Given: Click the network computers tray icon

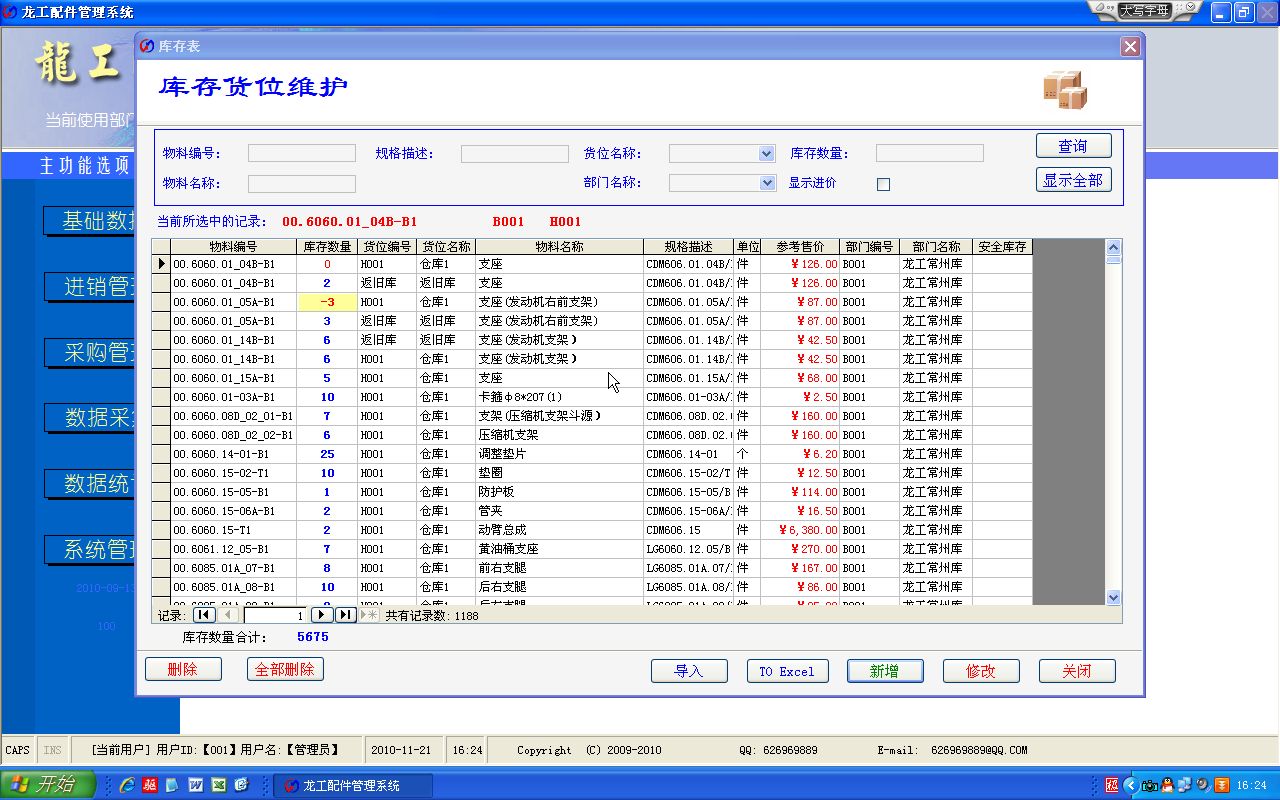Looking at the screenshot, I should tap(1185, 785).
